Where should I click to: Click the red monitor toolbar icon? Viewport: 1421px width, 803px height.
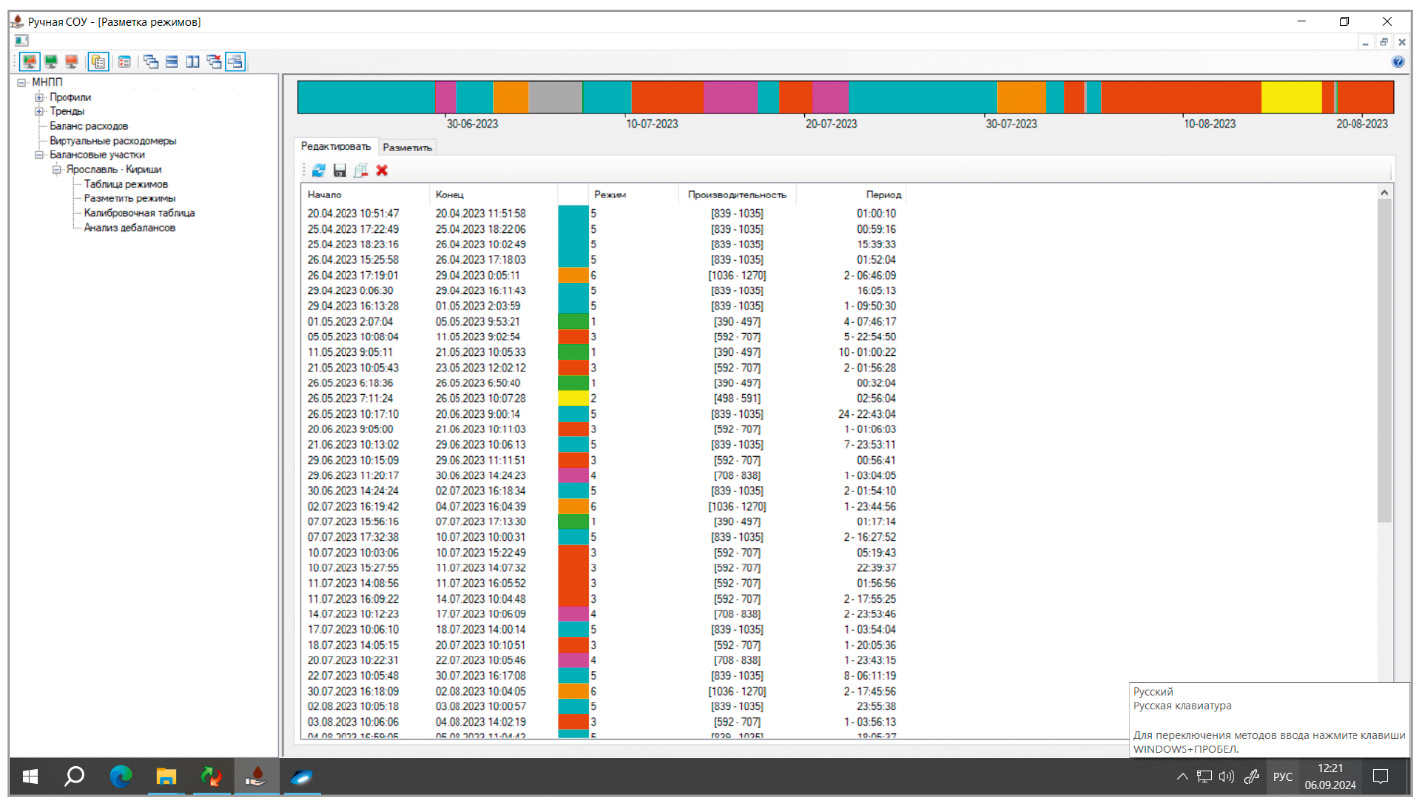(71, 62)
